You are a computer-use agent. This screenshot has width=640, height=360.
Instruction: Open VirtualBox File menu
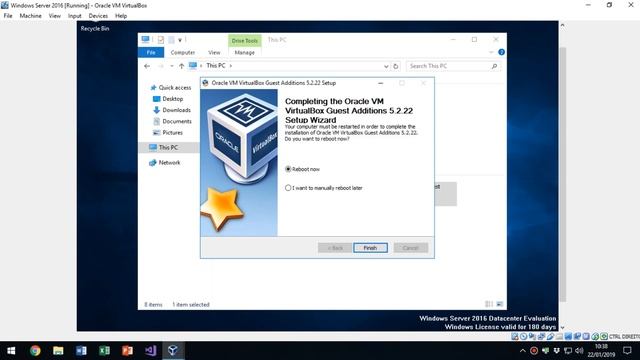click(x=8, y=16)
